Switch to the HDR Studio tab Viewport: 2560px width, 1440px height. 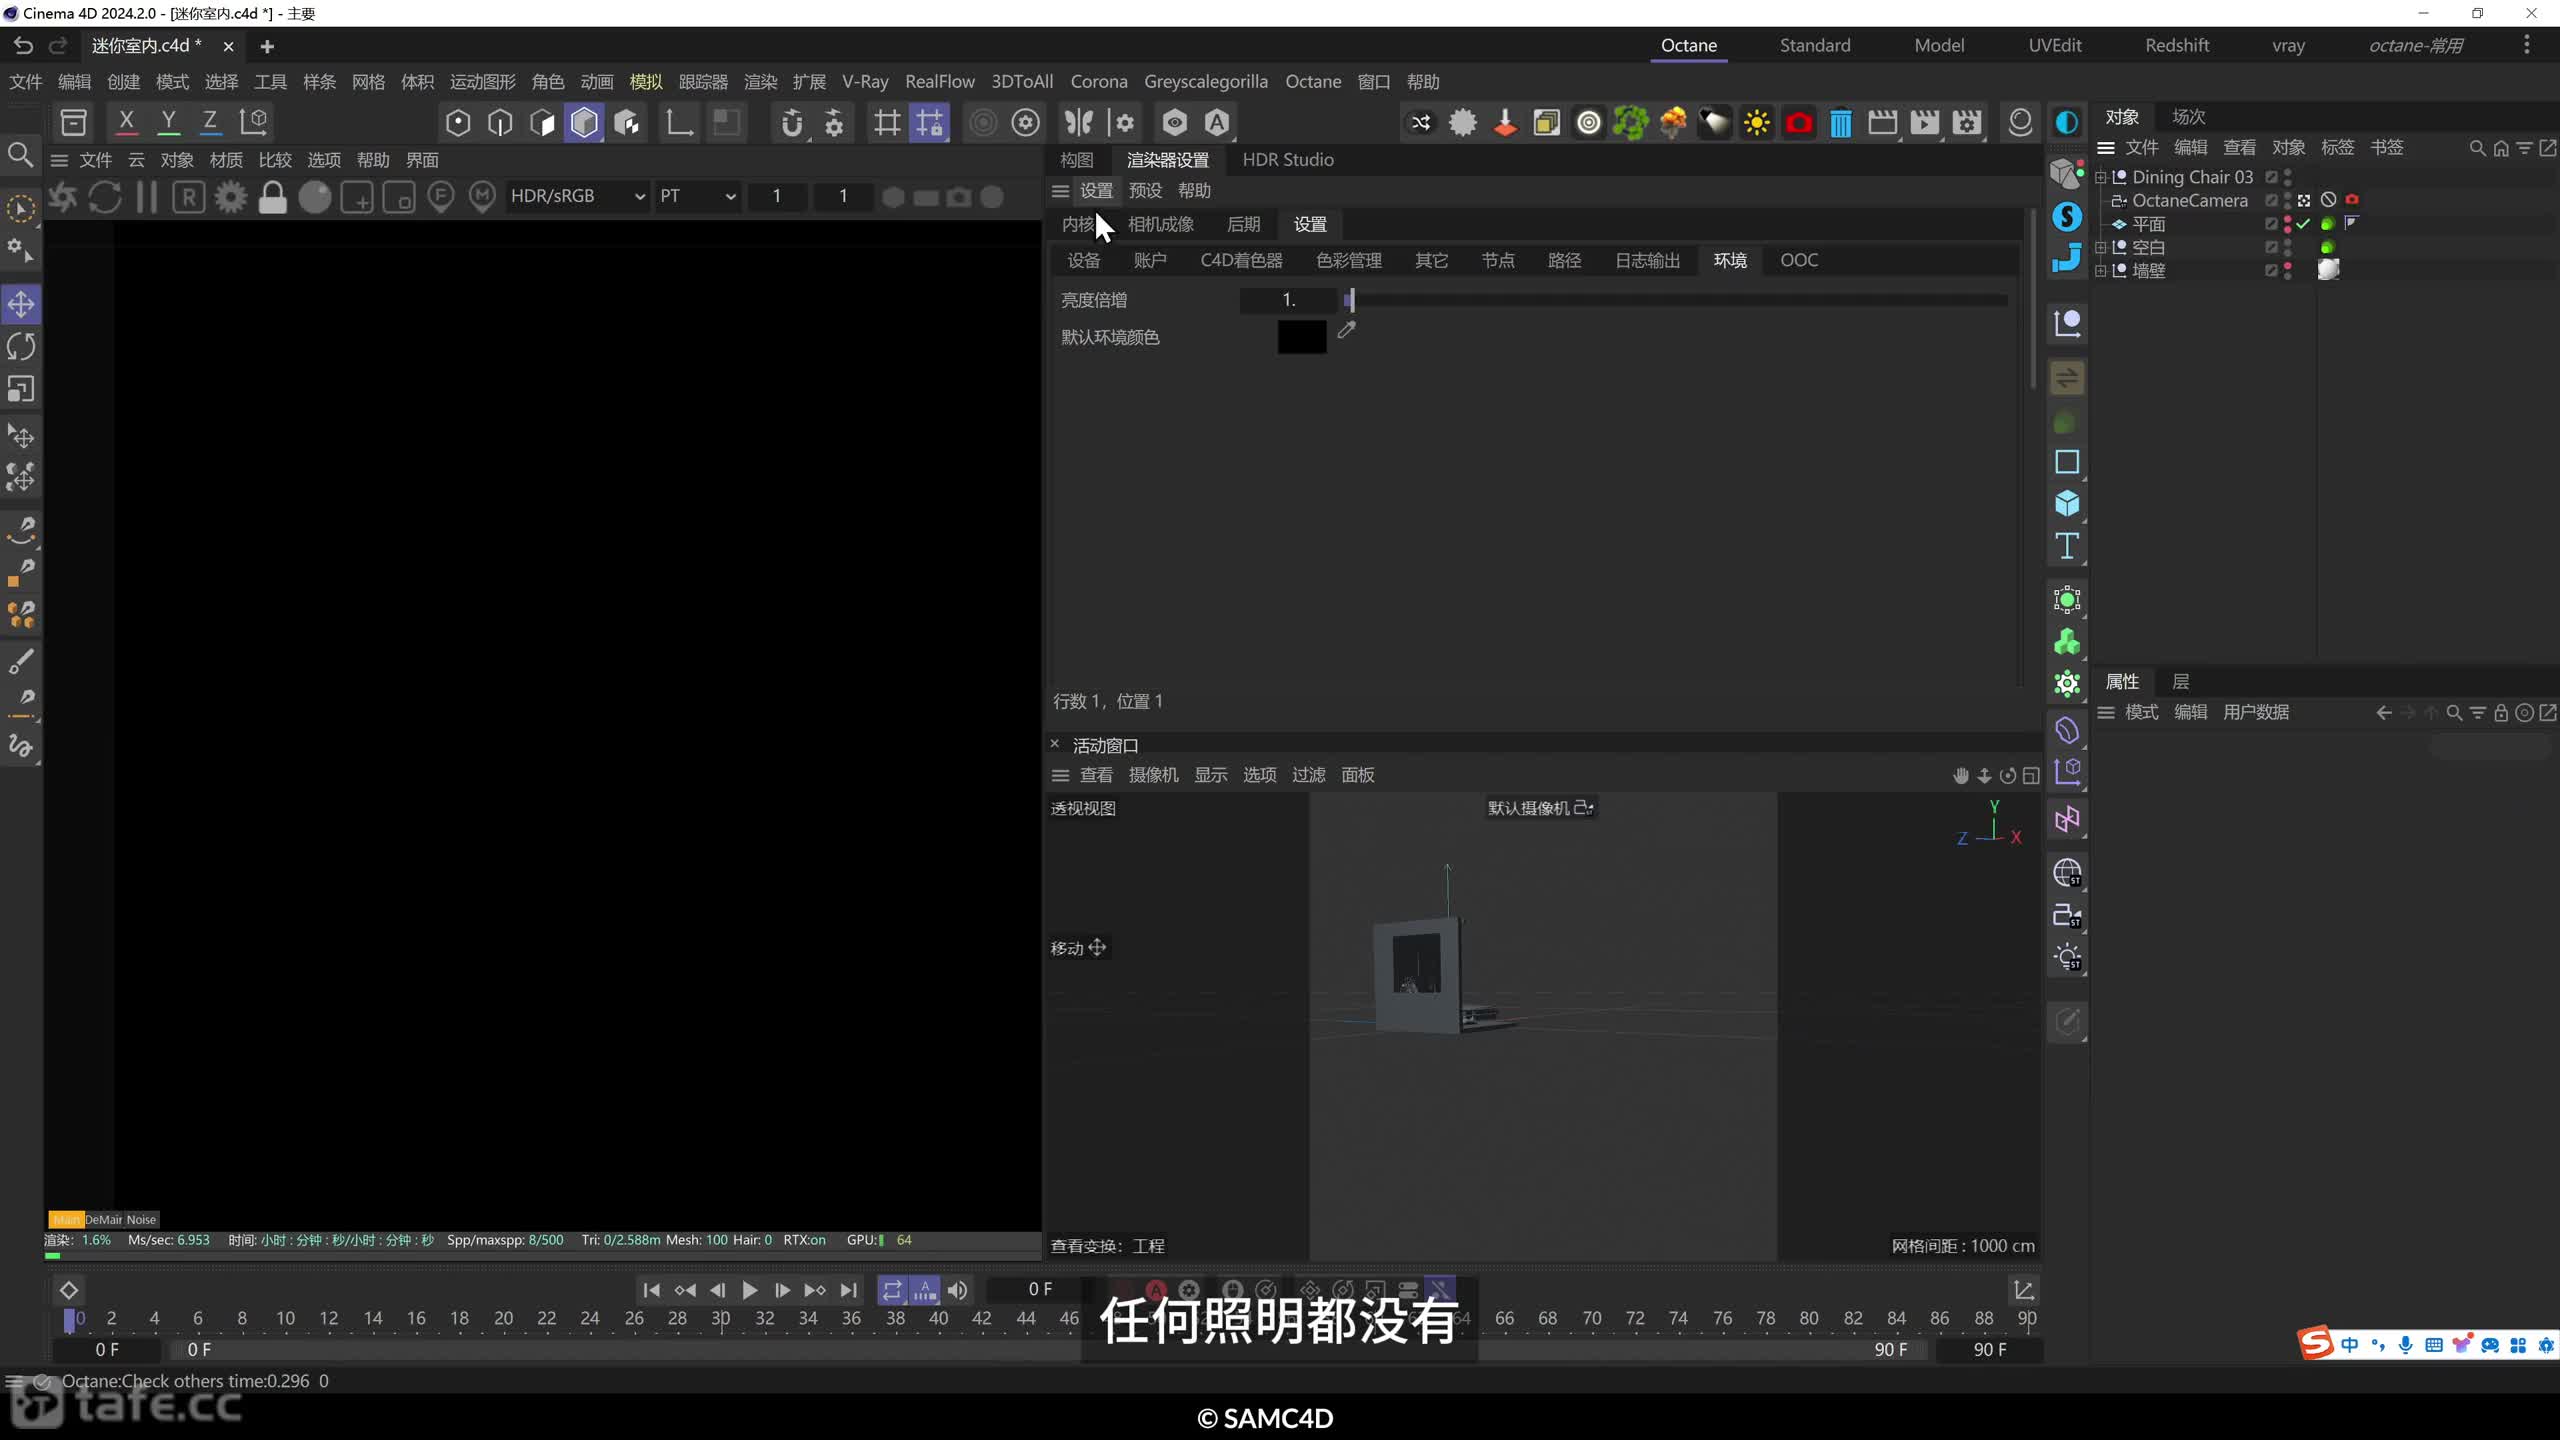coord(1288,160)
